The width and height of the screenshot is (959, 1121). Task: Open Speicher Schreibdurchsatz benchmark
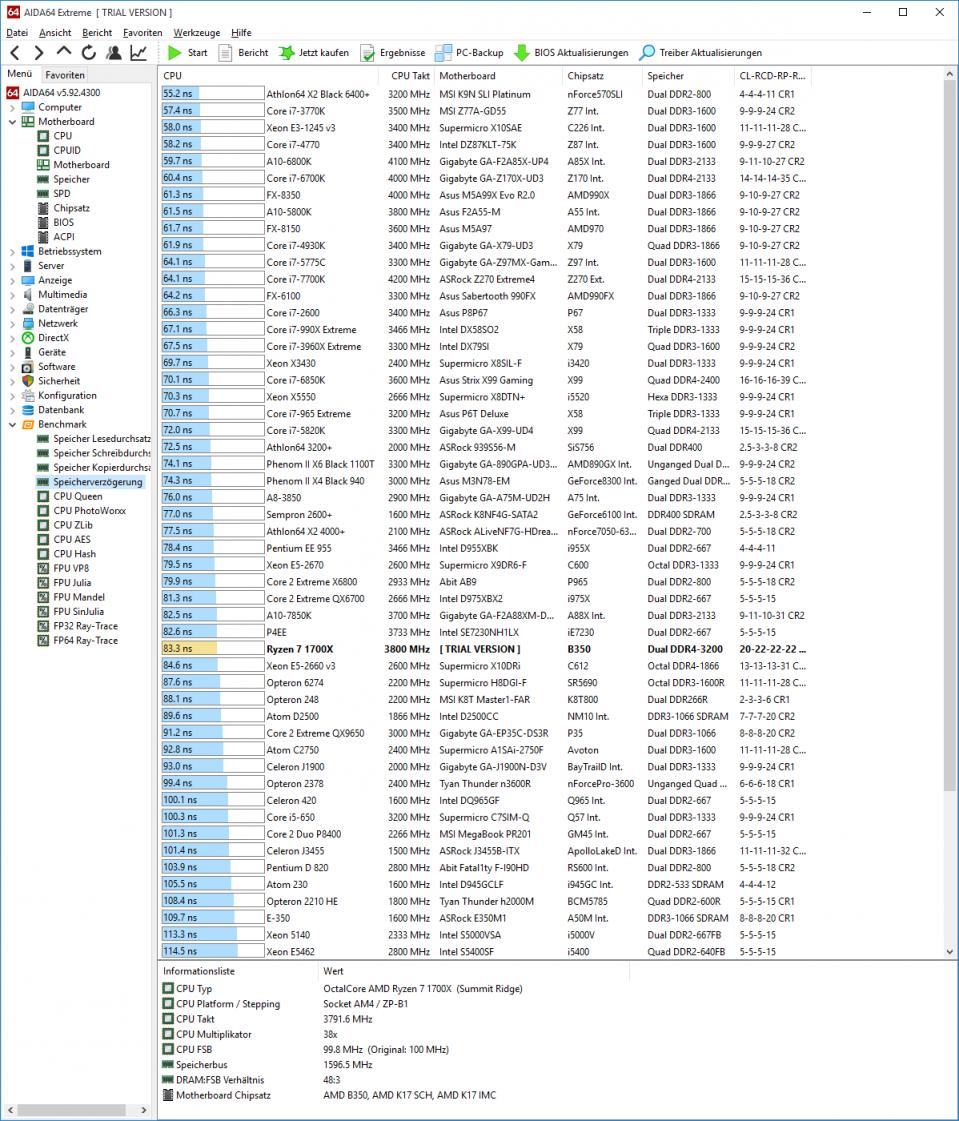94,453
